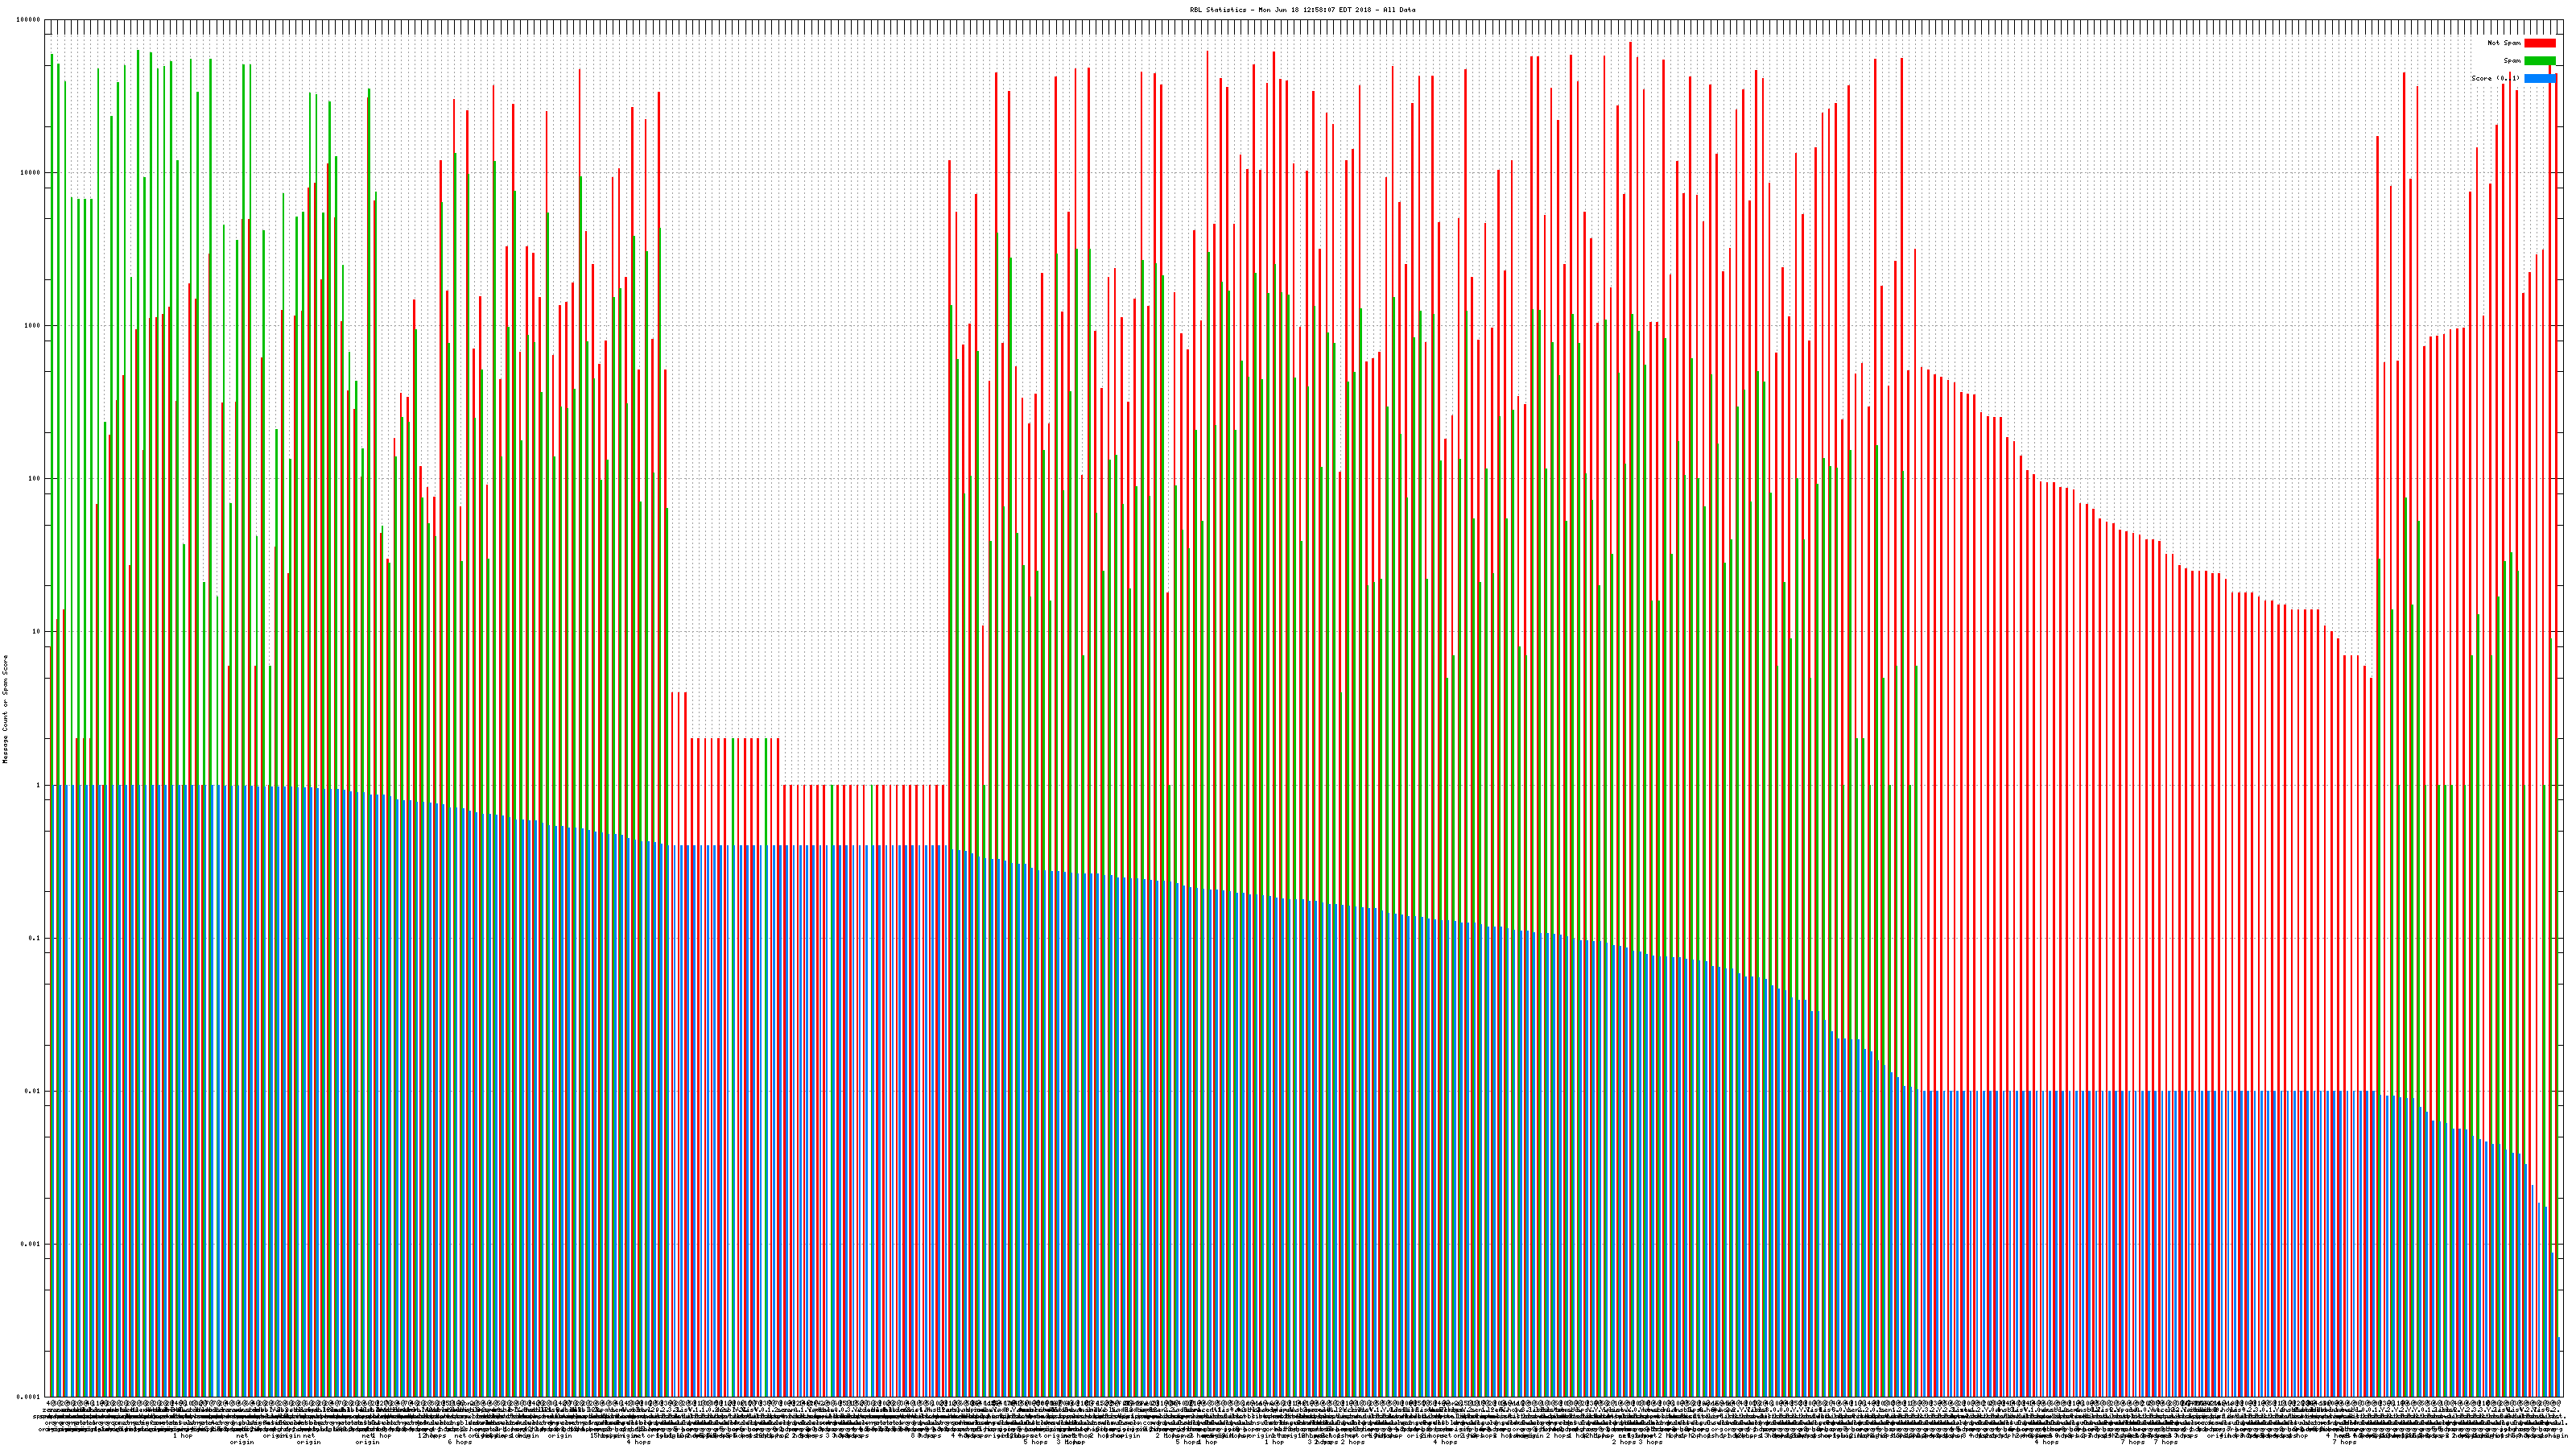Click the date 'Mon Jun 18' in title
The image size is (2576, 1449).
[x=1279, y=10]
